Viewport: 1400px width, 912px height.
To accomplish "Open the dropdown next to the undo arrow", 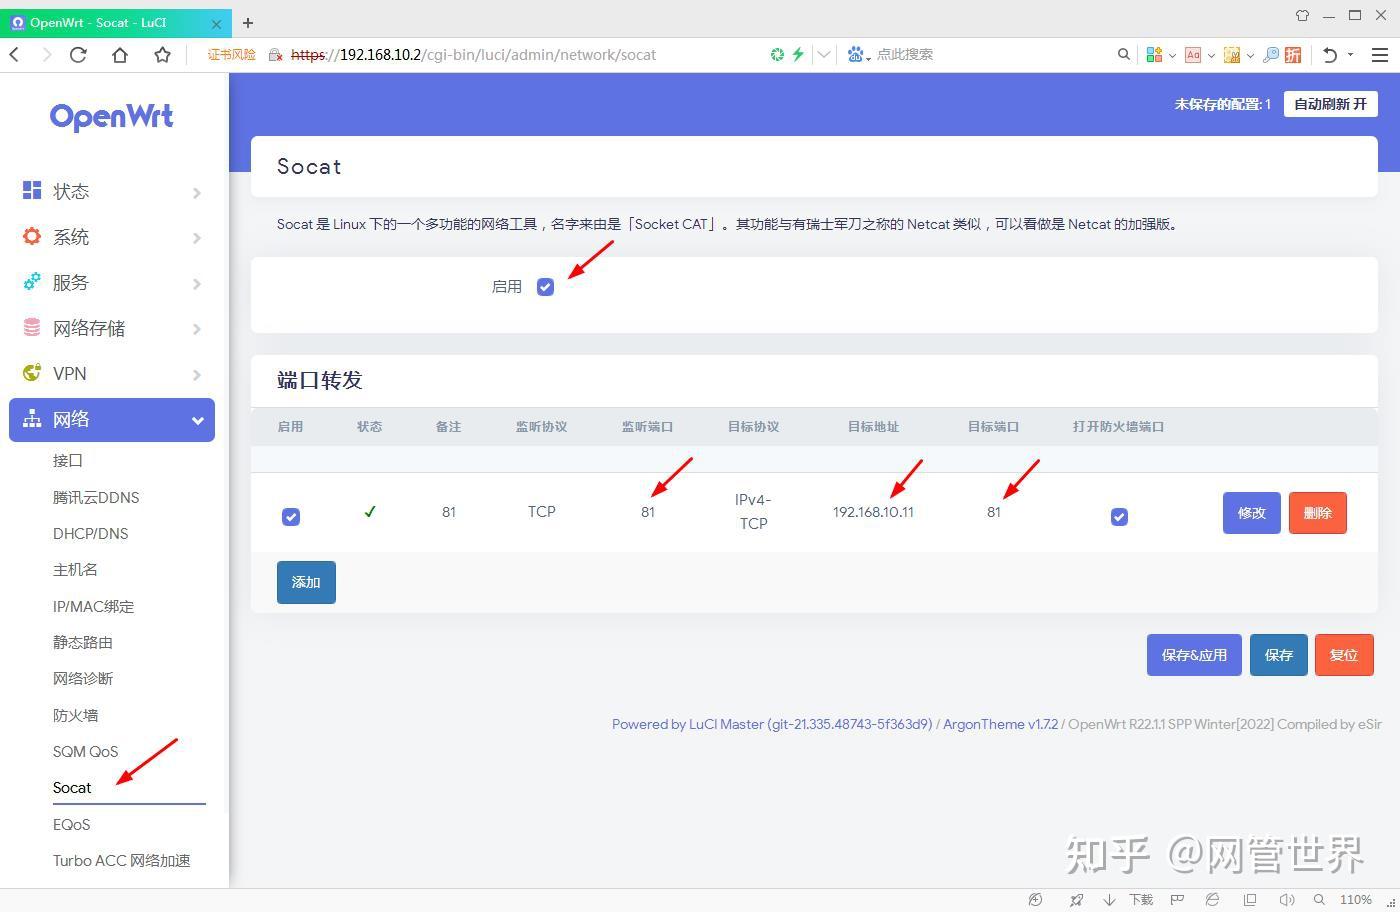I will 1351,54.
